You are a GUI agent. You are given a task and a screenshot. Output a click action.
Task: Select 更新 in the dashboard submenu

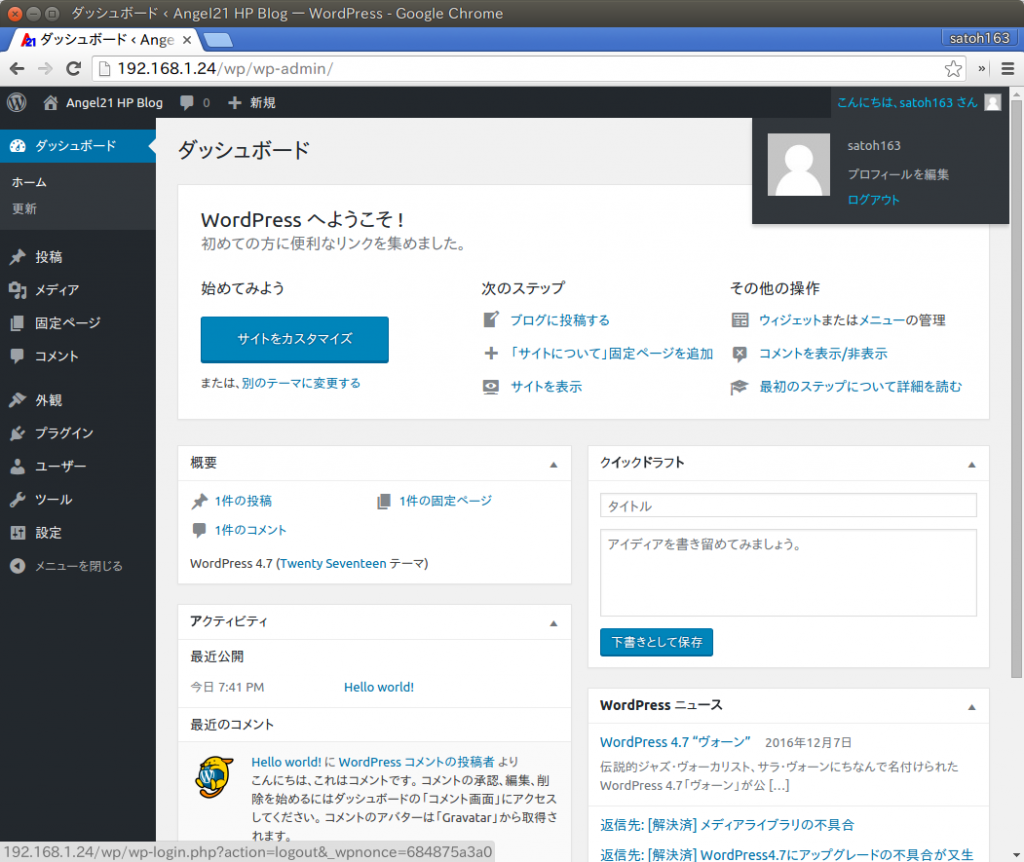tap(24, 209)
